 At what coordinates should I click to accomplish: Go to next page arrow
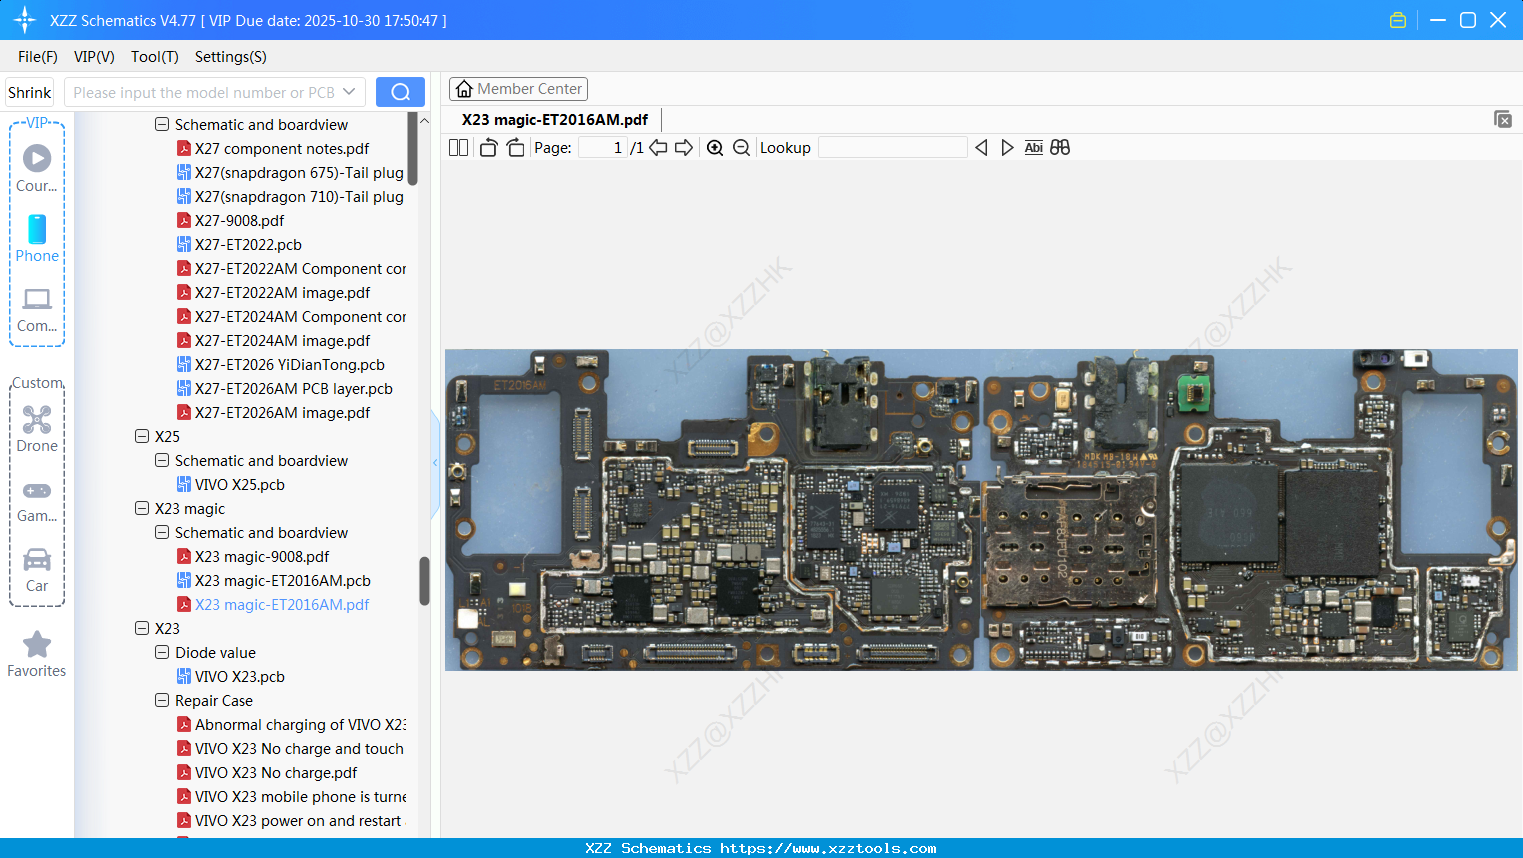click(x=684, y=148)
